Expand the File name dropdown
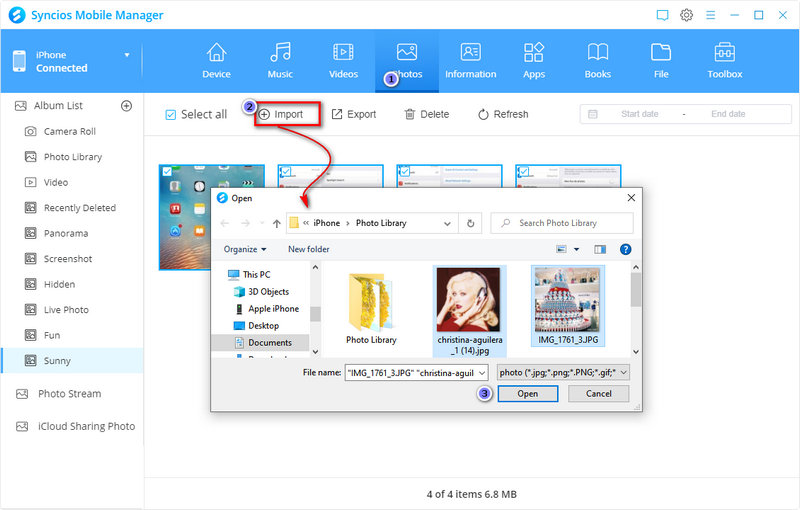This screenshot has width=800, height=510. 482,373
